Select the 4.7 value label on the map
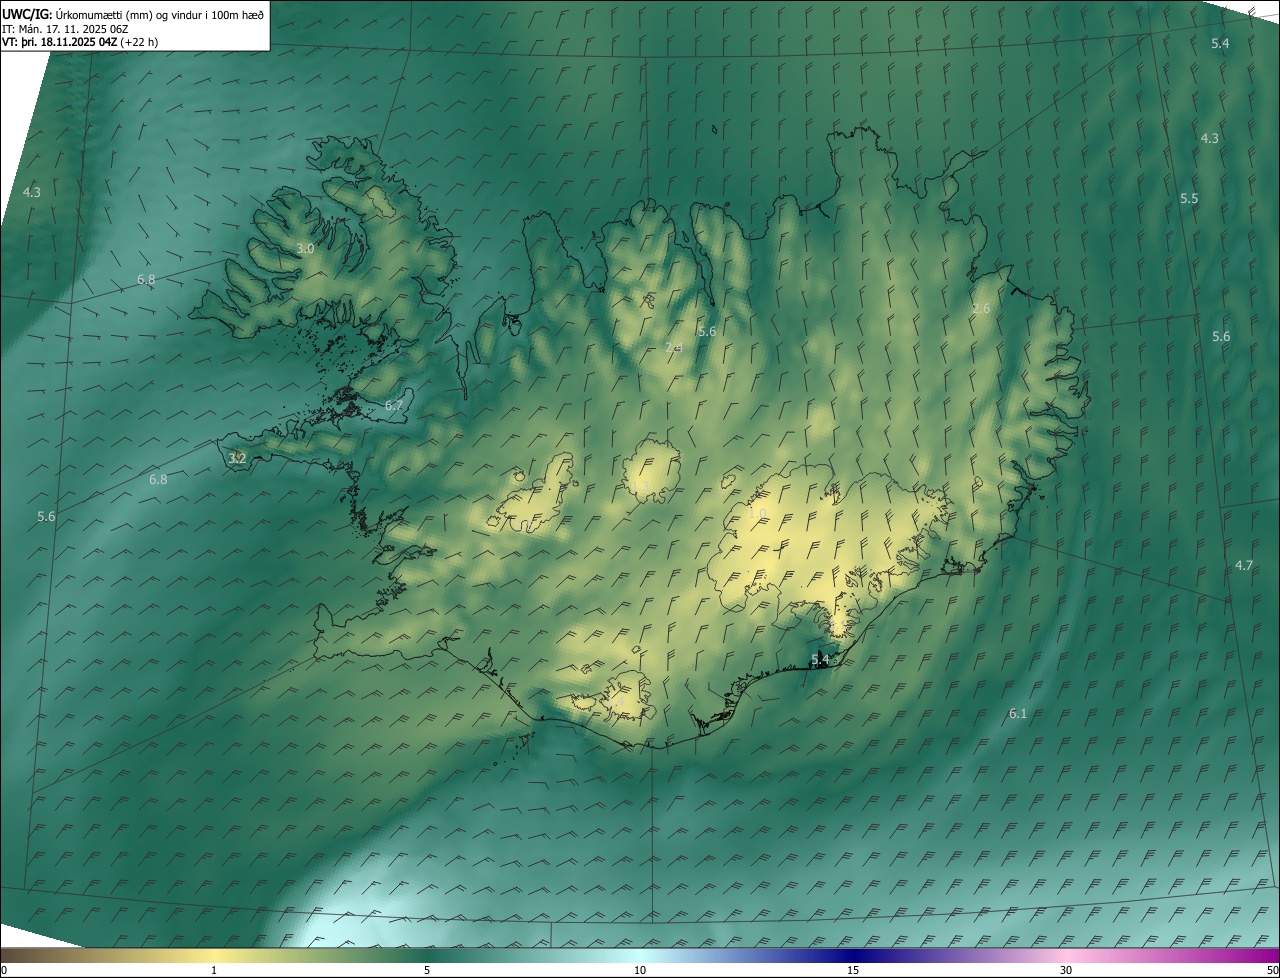The image size is (1280, 978). coord(1243,565)
